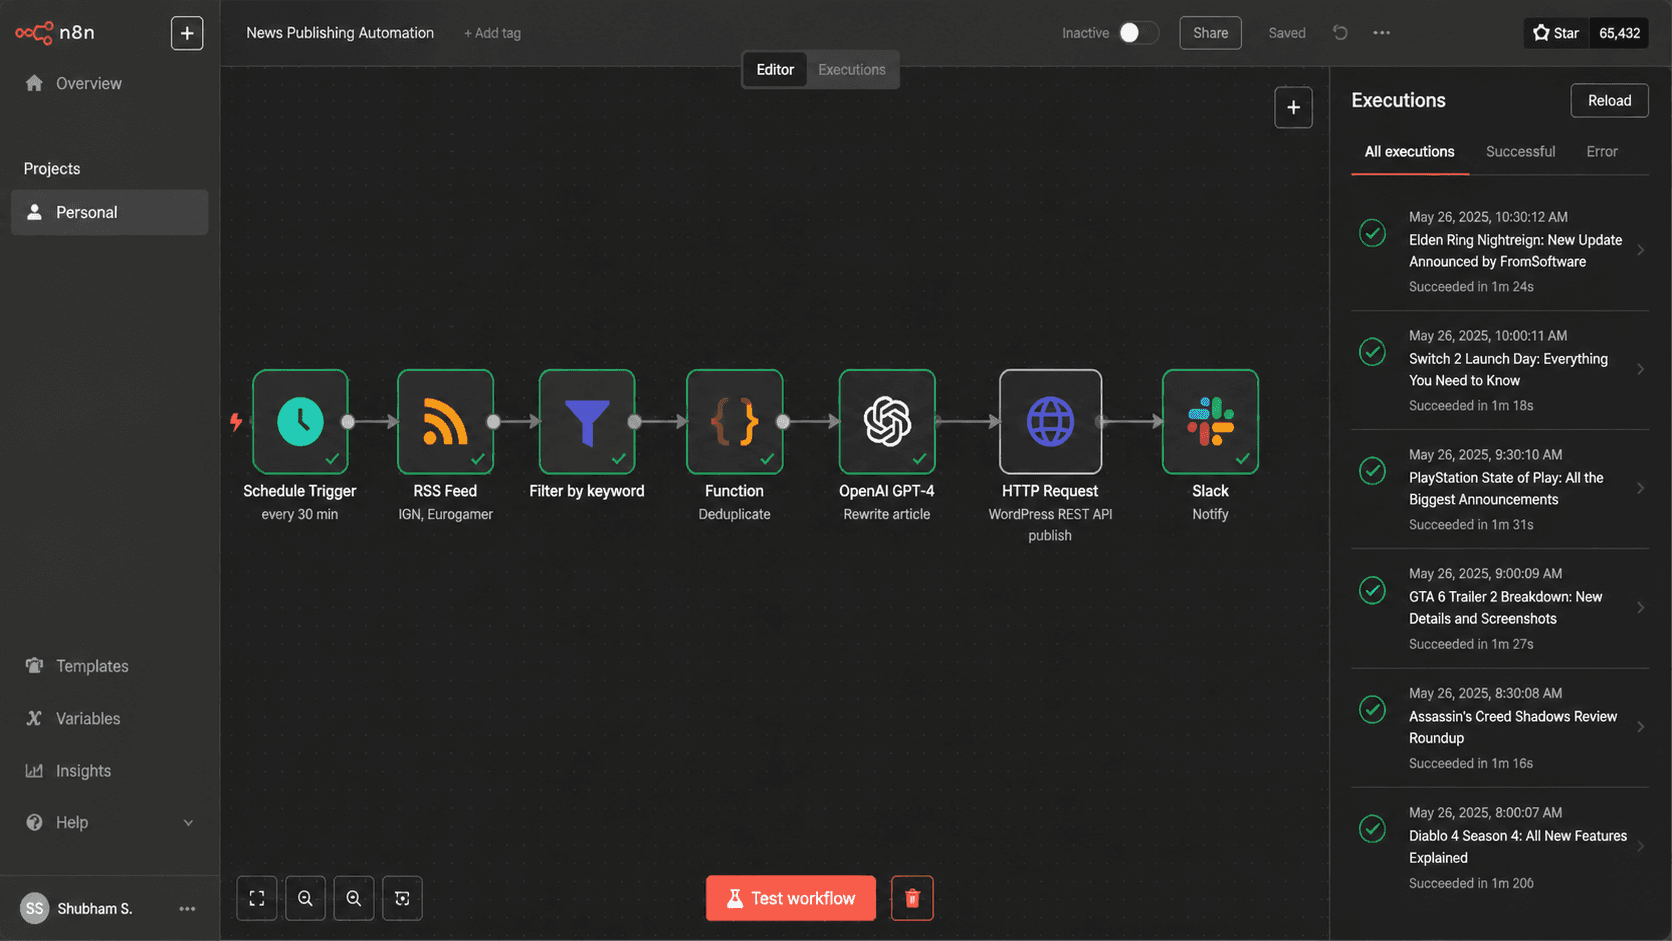Select the Function Deduplicate node
Viewport: 1672px width, 941px height.
(x=734, y=421)
